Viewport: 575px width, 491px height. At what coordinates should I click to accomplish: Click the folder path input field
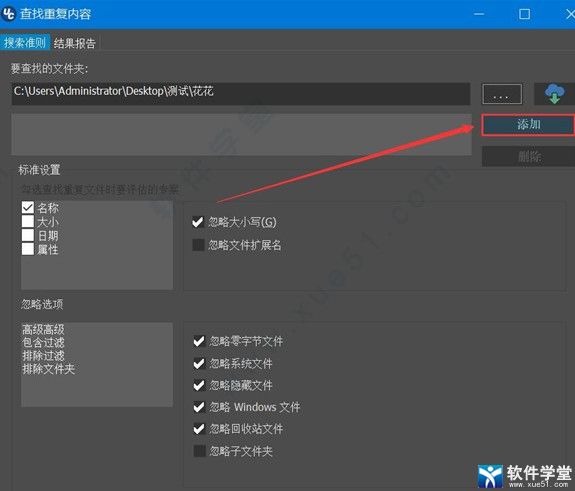(x=241, y=94)
